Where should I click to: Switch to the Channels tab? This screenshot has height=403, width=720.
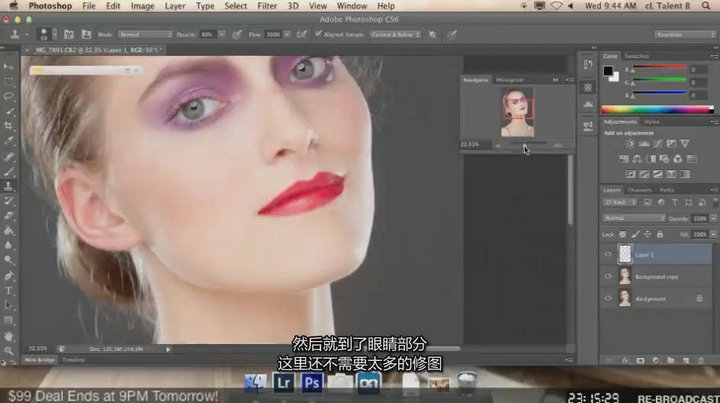tap(640, 190)
